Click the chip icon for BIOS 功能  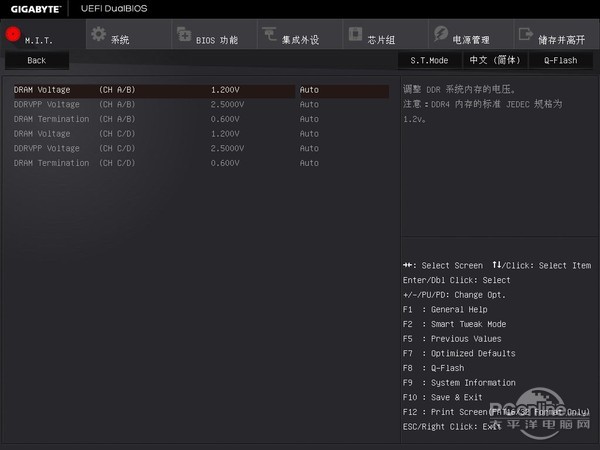point(184,34)
